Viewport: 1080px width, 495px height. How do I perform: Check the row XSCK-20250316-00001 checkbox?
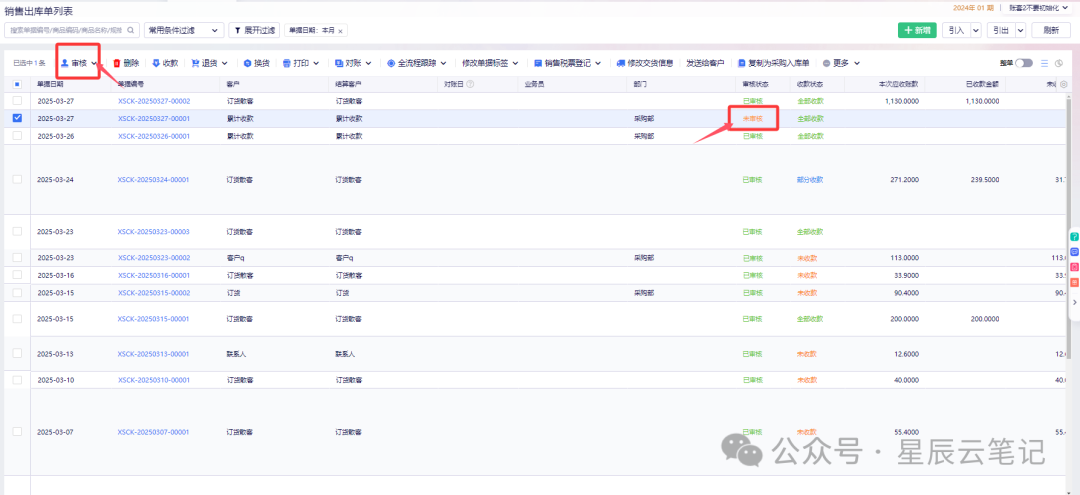[17, 275]
